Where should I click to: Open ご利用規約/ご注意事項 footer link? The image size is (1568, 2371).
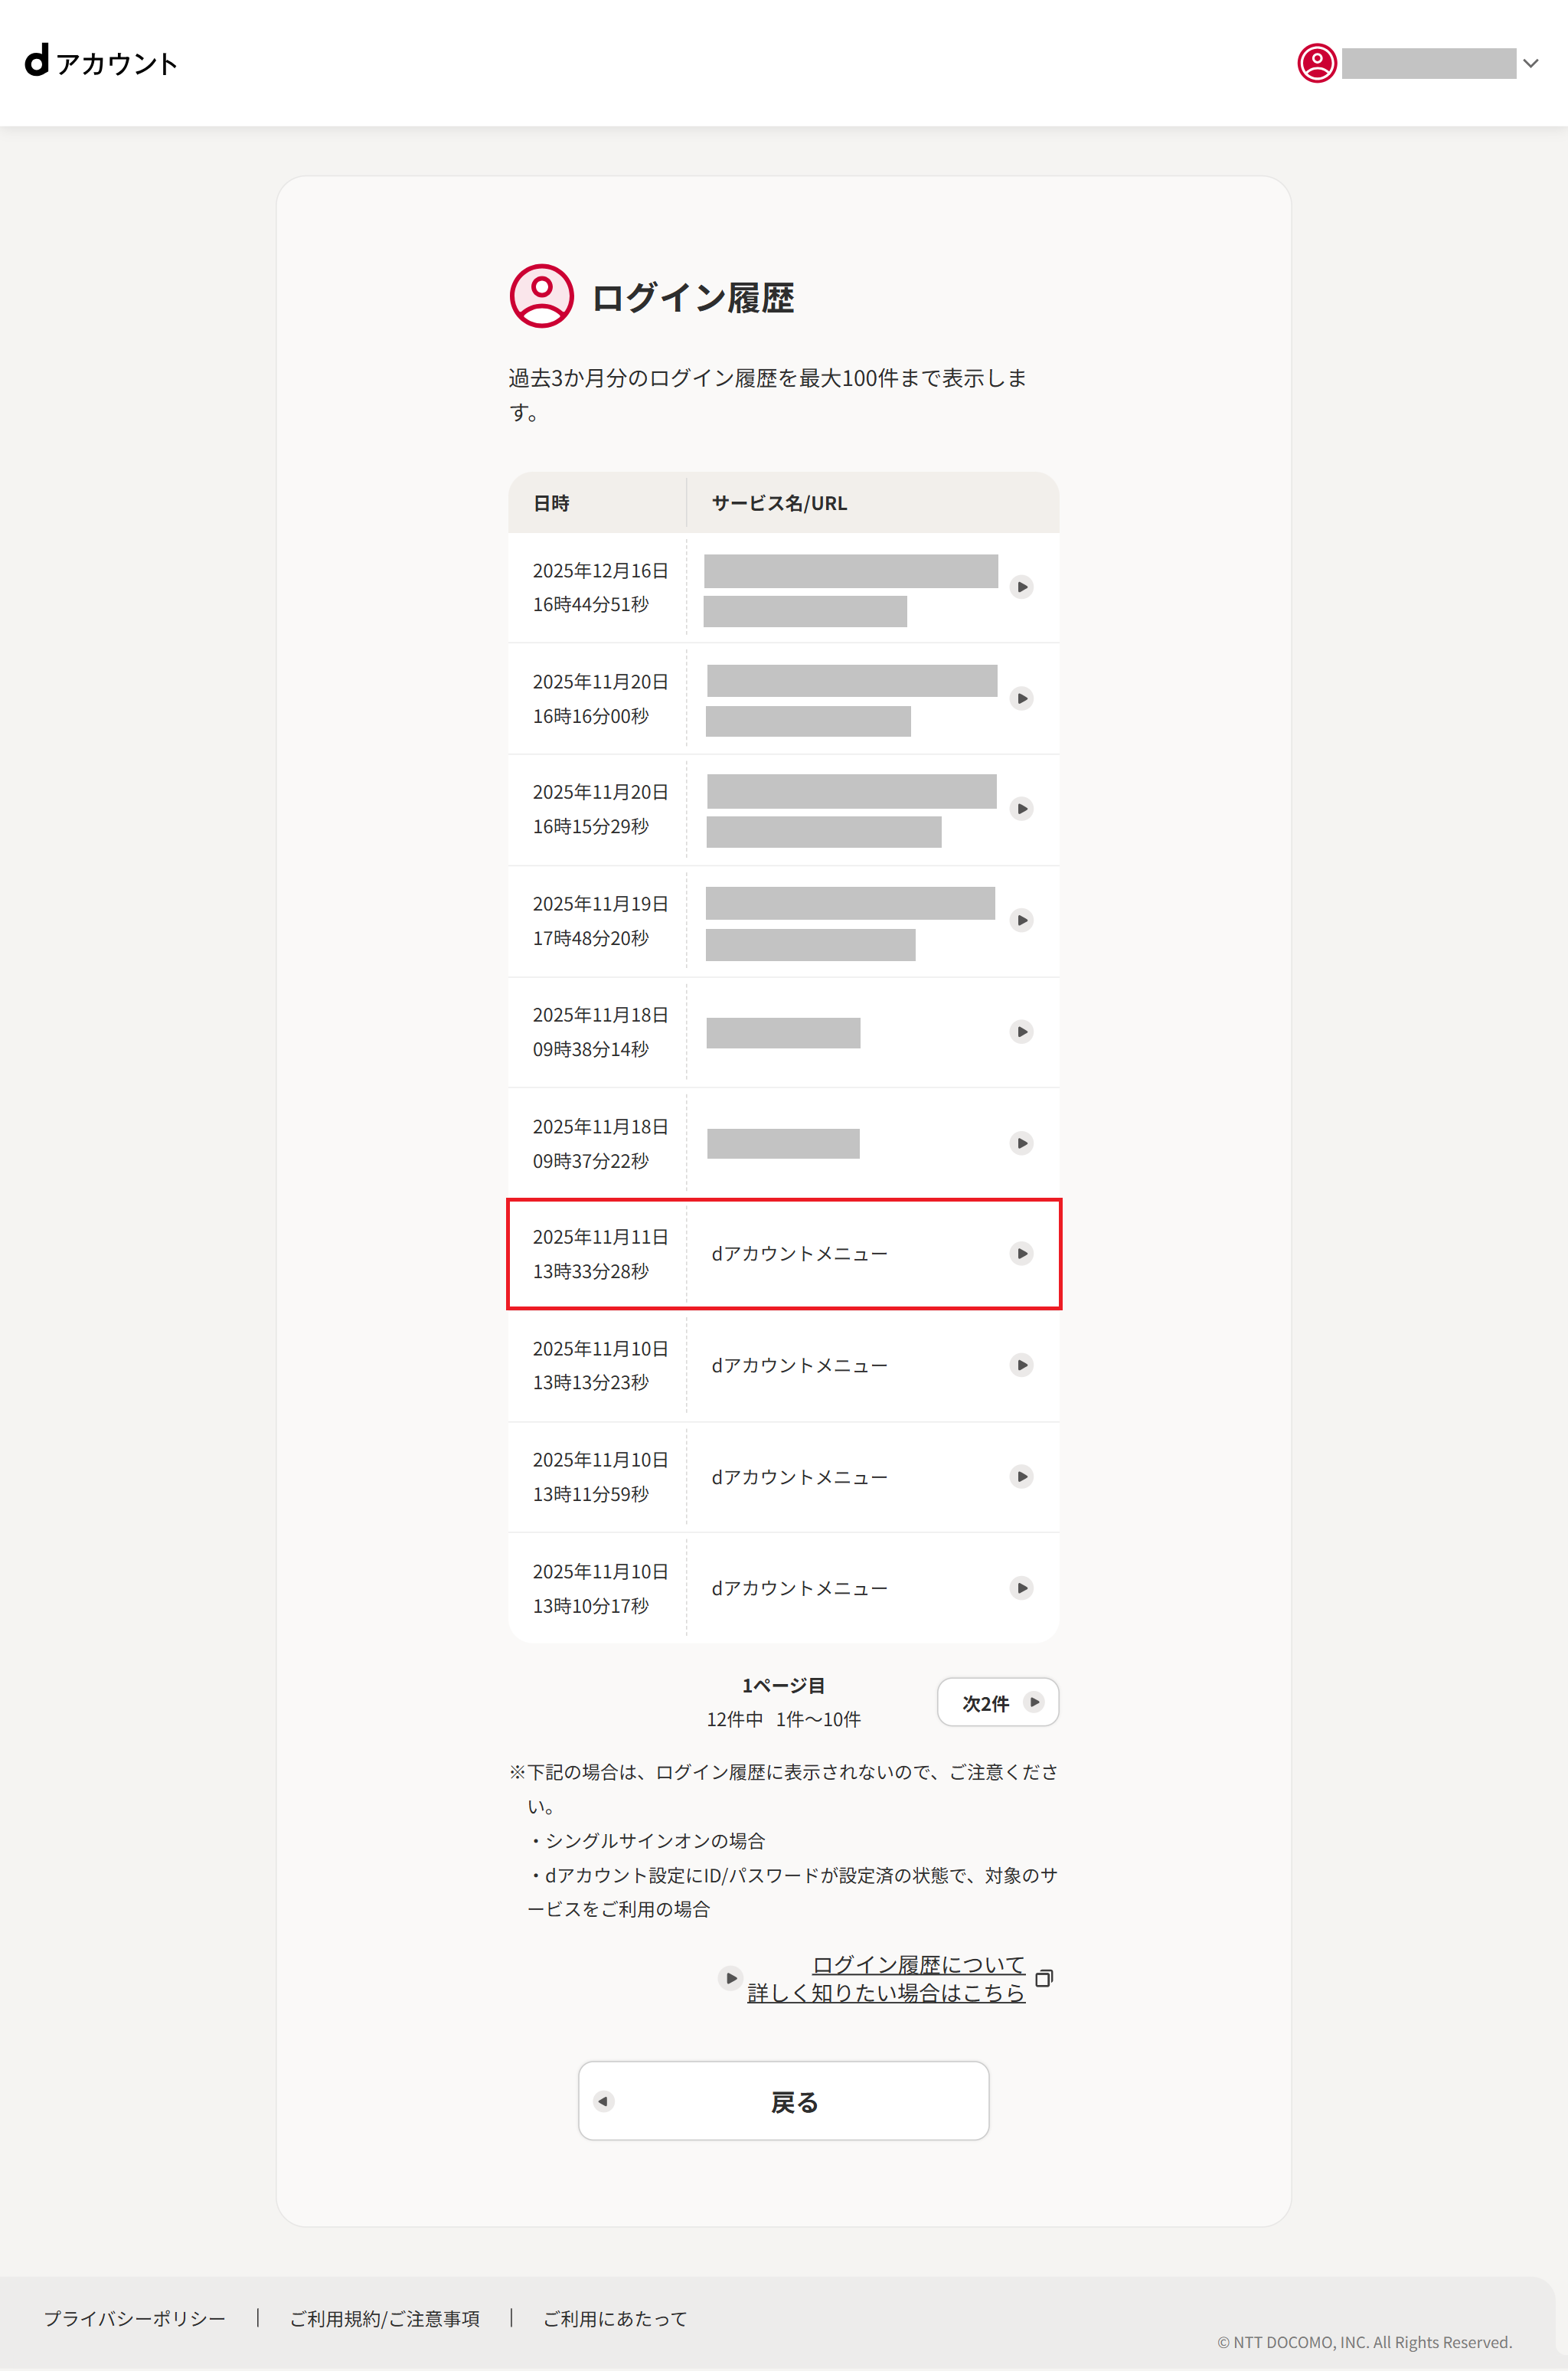386,2318
